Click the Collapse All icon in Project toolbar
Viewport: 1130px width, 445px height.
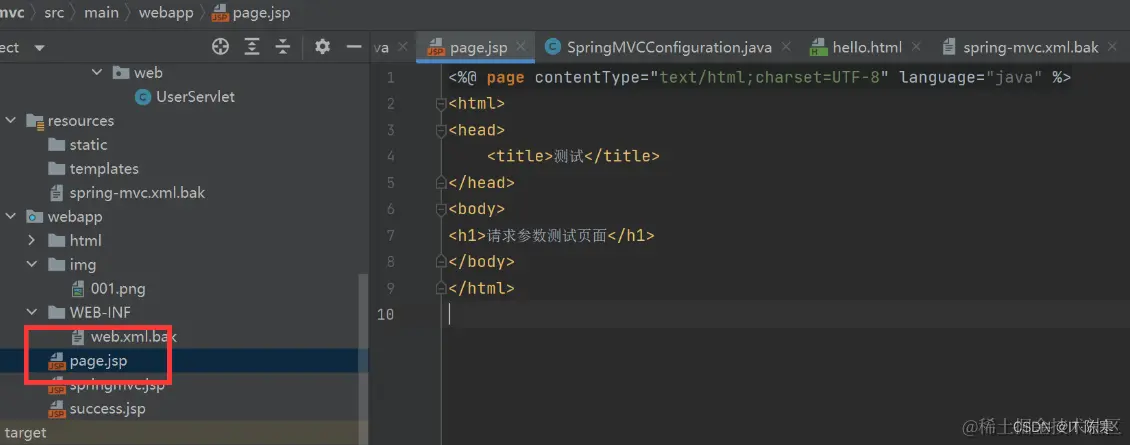click(282, 47)
